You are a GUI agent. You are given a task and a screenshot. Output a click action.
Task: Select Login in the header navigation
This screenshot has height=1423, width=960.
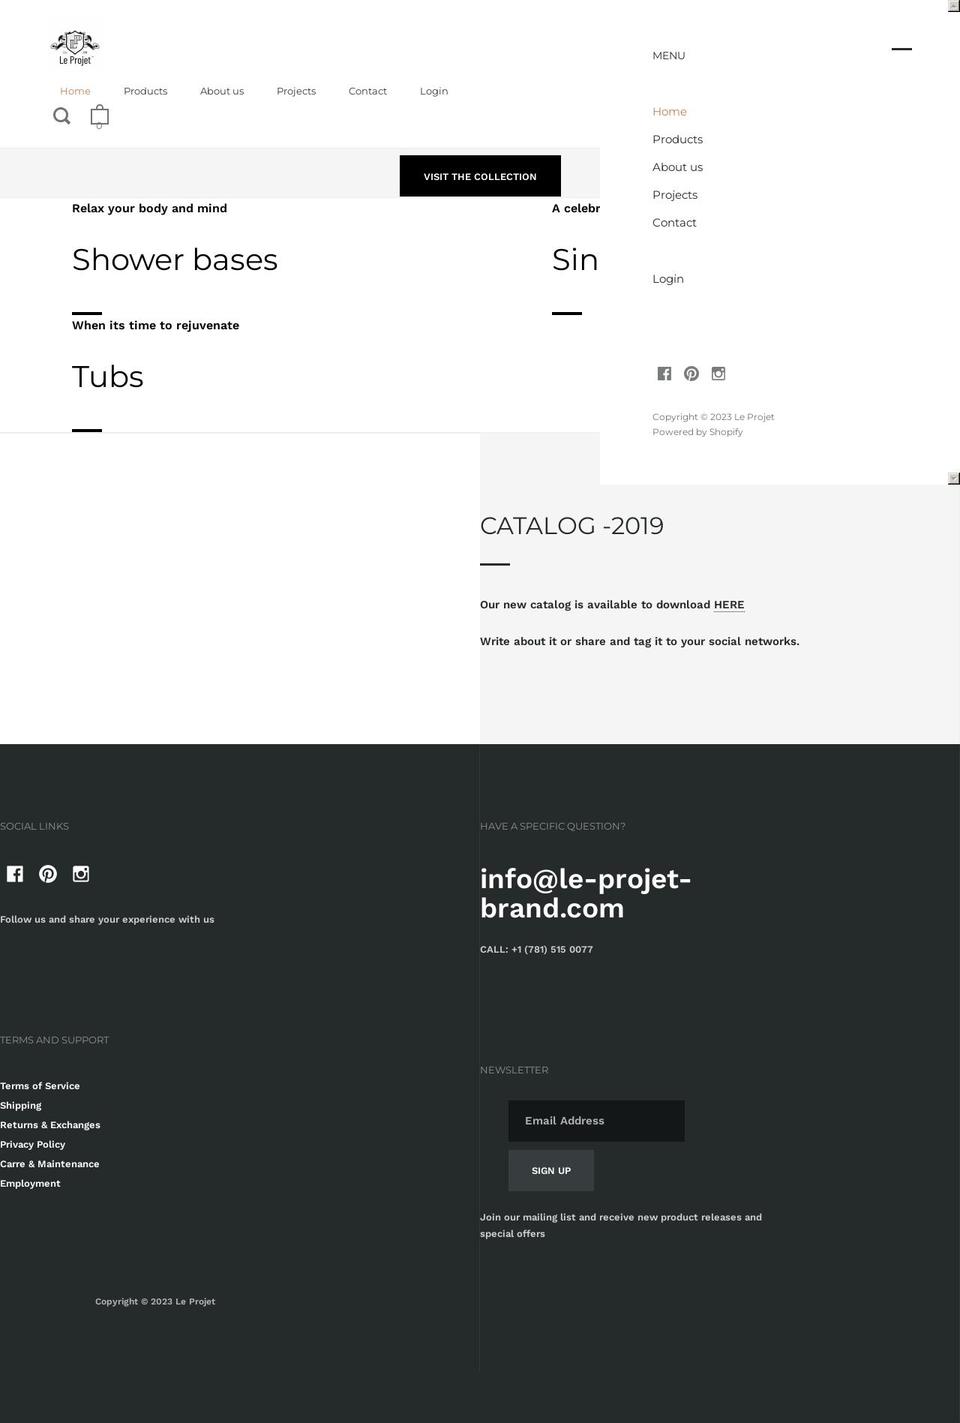pos(433,91)
